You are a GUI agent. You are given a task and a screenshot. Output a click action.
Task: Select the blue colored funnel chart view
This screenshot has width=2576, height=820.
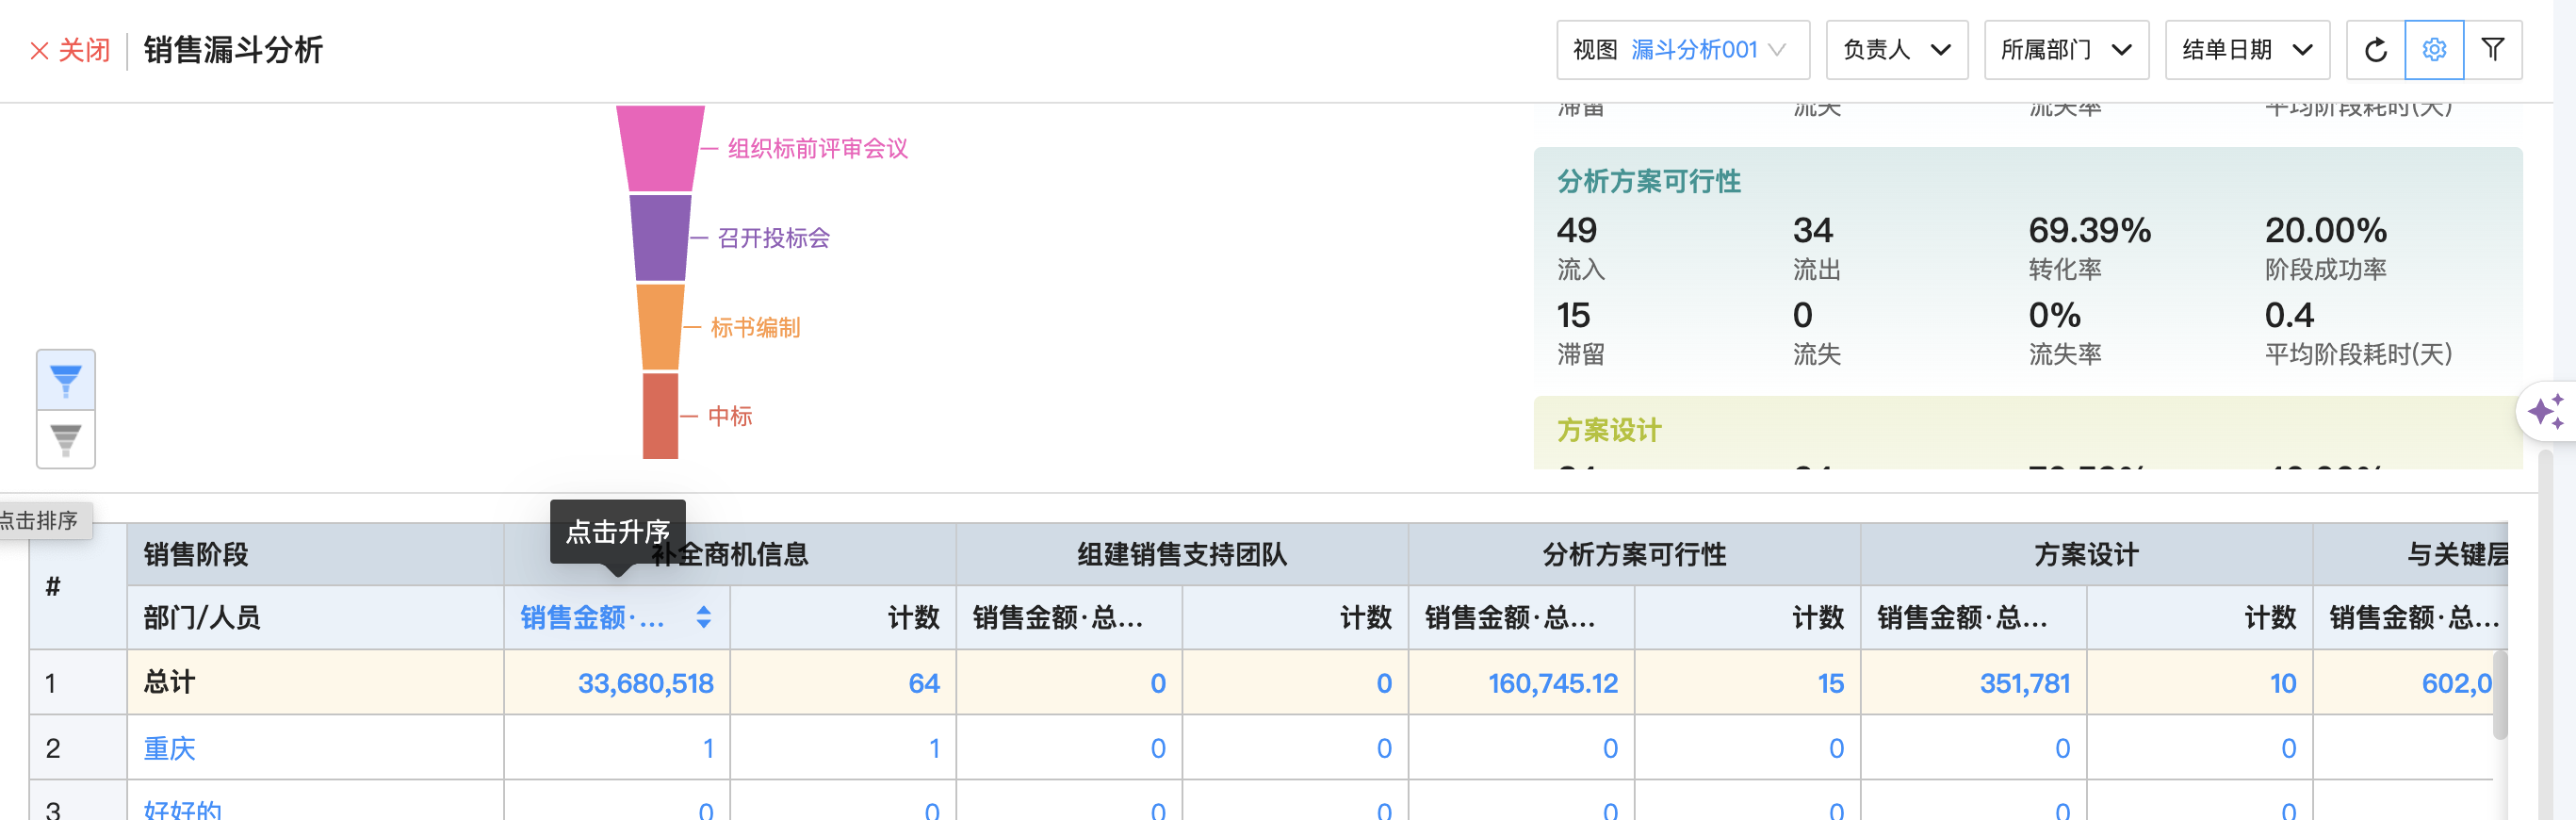tap(66, 380)
